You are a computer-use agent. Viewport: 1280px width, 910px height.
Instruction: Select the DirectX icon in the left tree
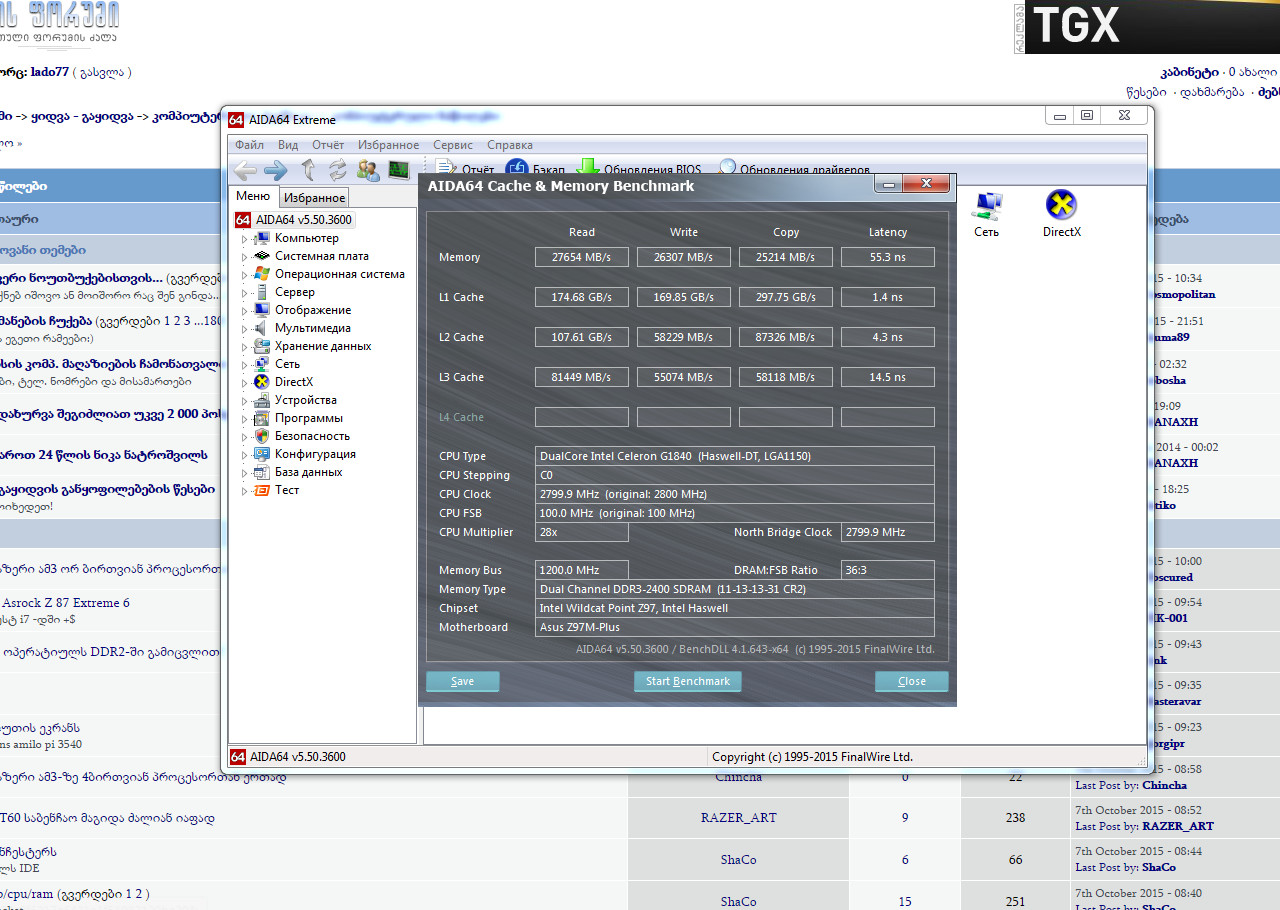coord(263,382)
